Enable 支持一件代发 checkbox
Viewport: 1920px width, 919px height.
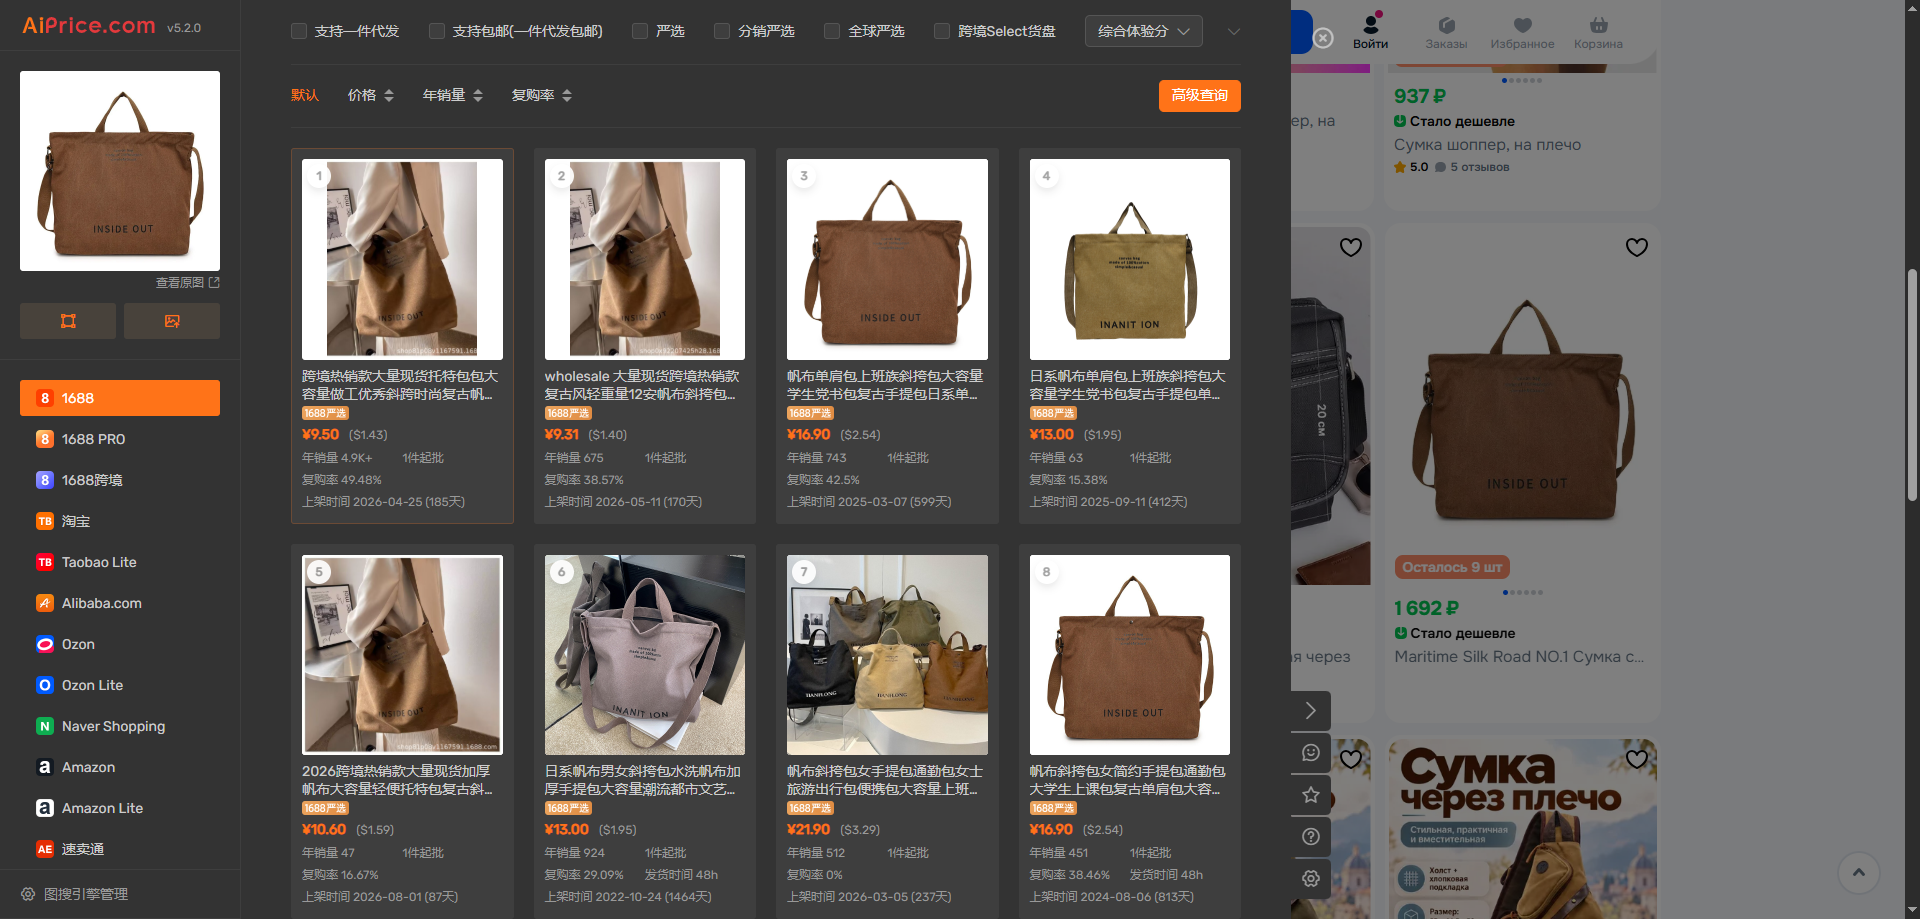[298, 31]
